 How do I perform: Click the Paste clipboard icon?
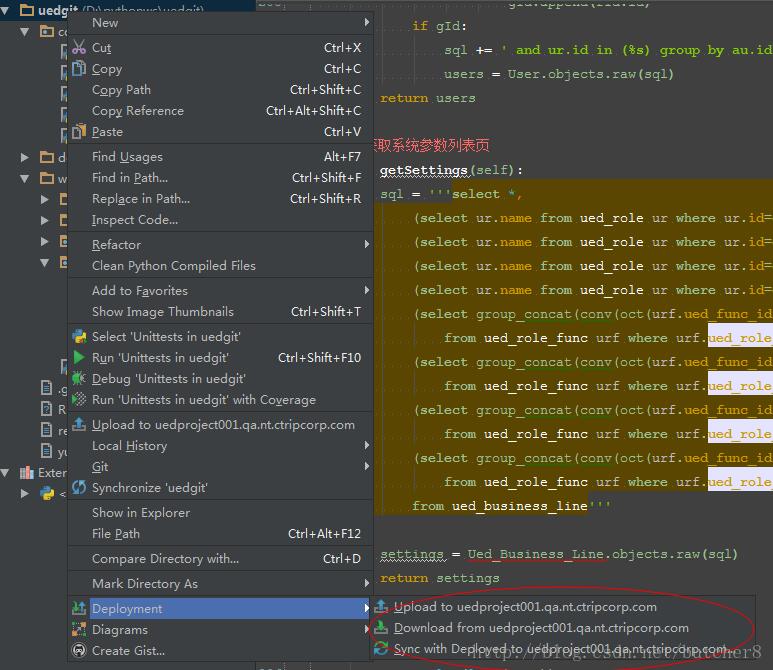point(79,132)
